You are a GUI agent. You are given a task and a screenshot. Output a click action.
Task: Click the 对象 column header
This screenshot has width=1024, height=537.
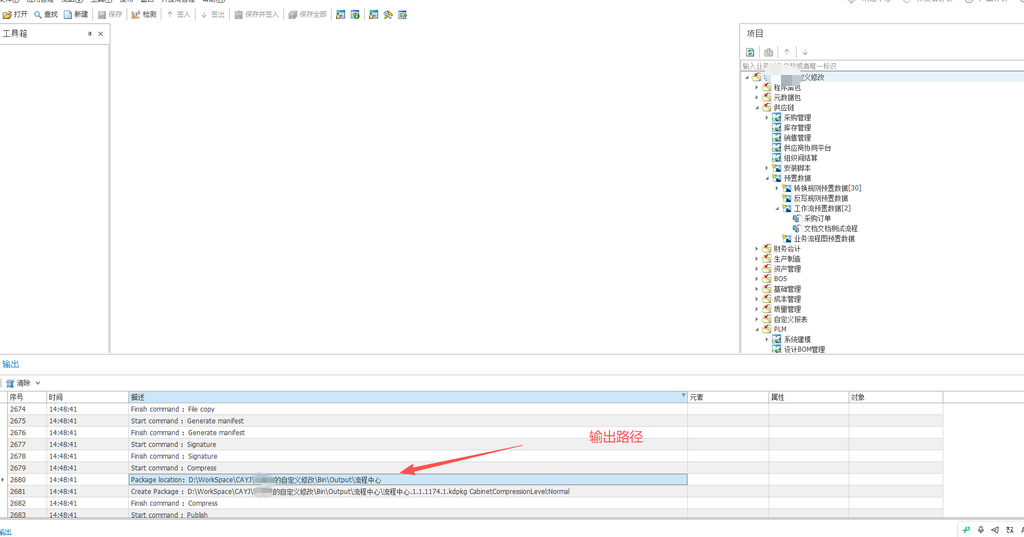coord(895,397)
